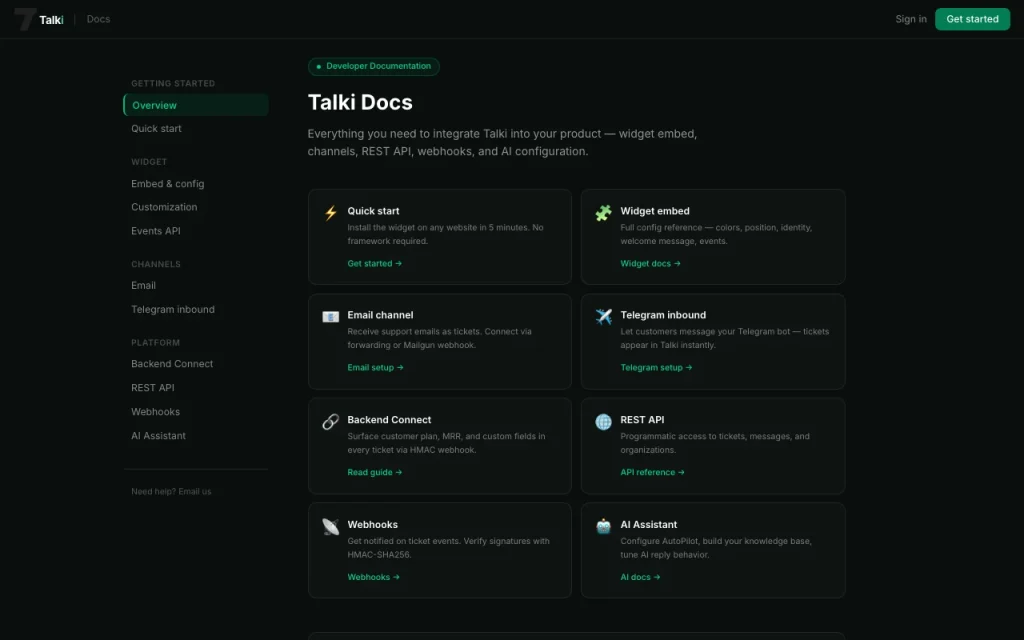Go to Embed & config sidebar page

click(x=168, y=184)
